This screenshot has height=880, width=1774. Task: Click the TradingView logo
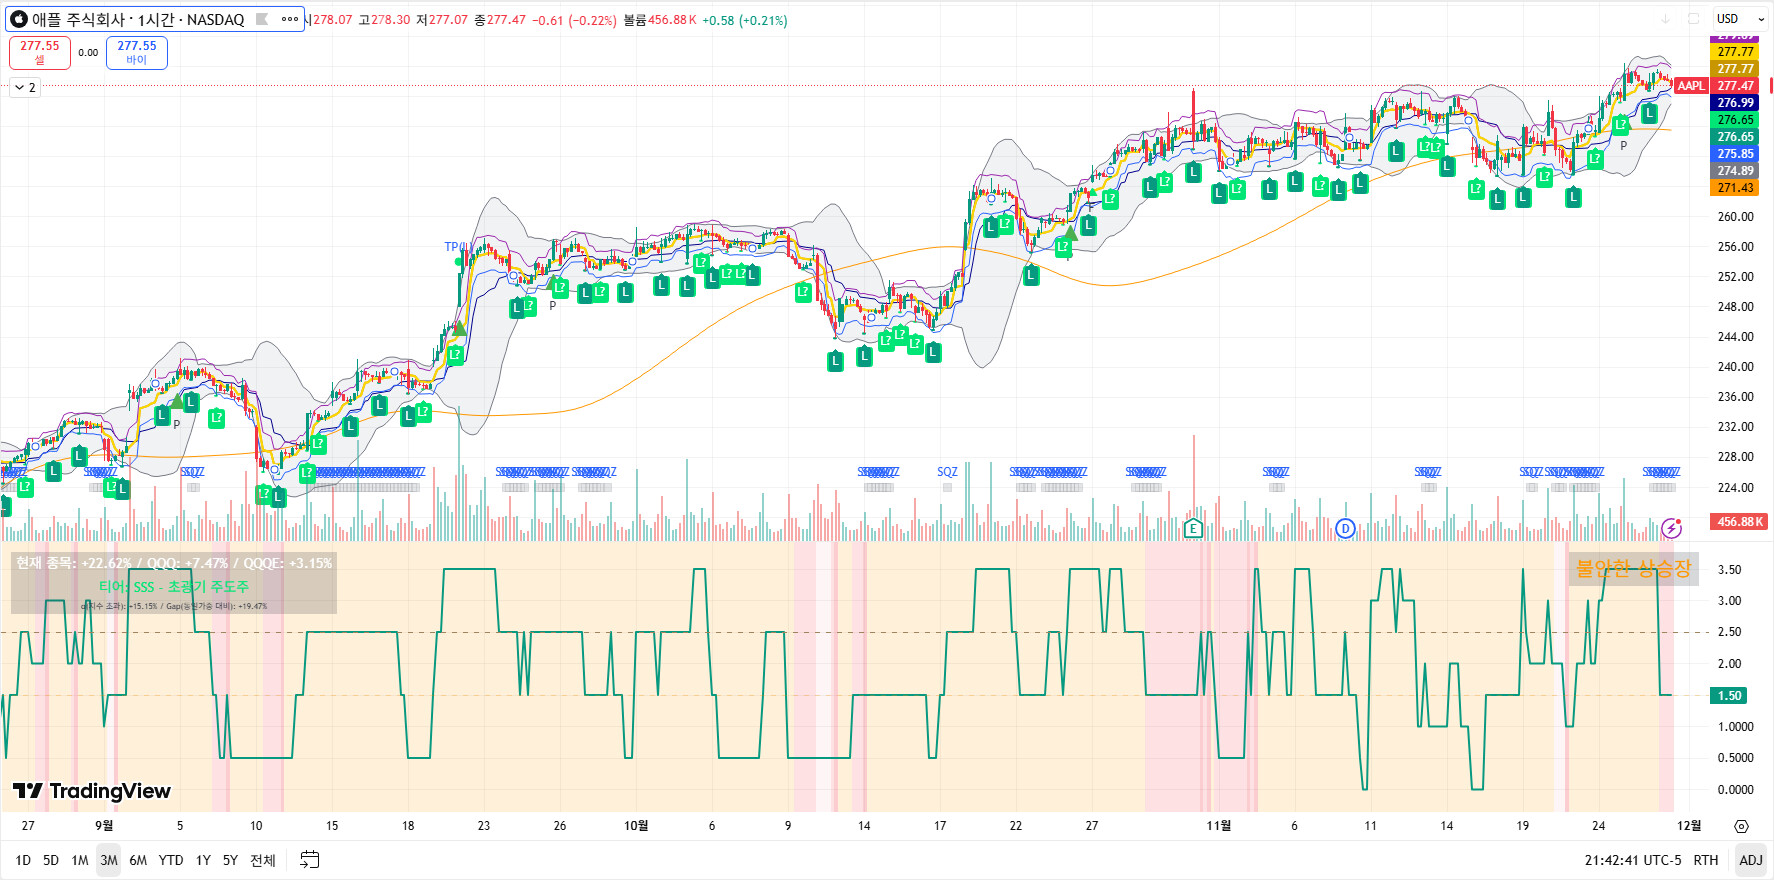[92, 791]
